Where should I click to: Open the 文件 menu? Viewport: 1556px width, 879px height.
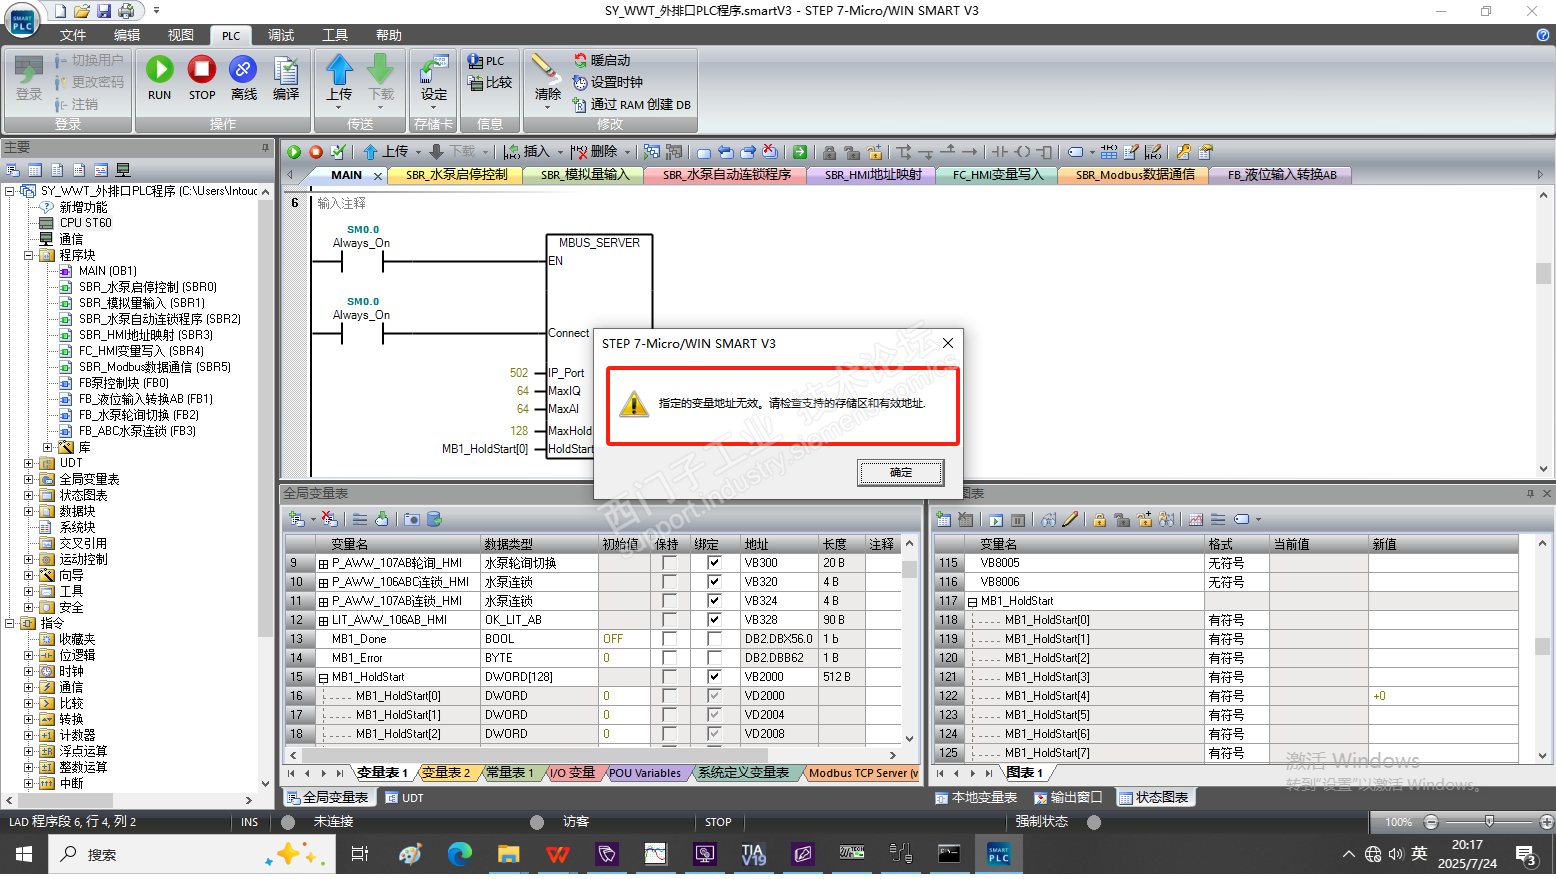tap(73, 35)
